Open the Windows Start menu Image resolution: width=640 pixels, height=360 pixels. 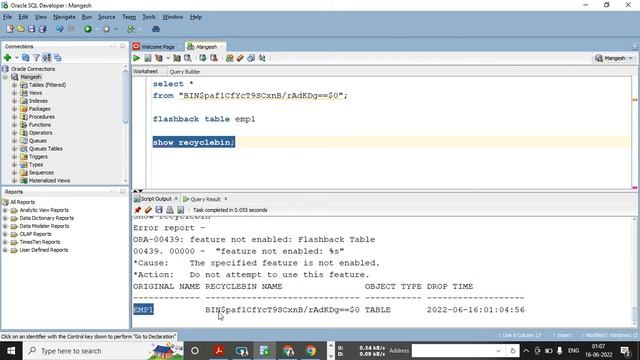[11, 351]
